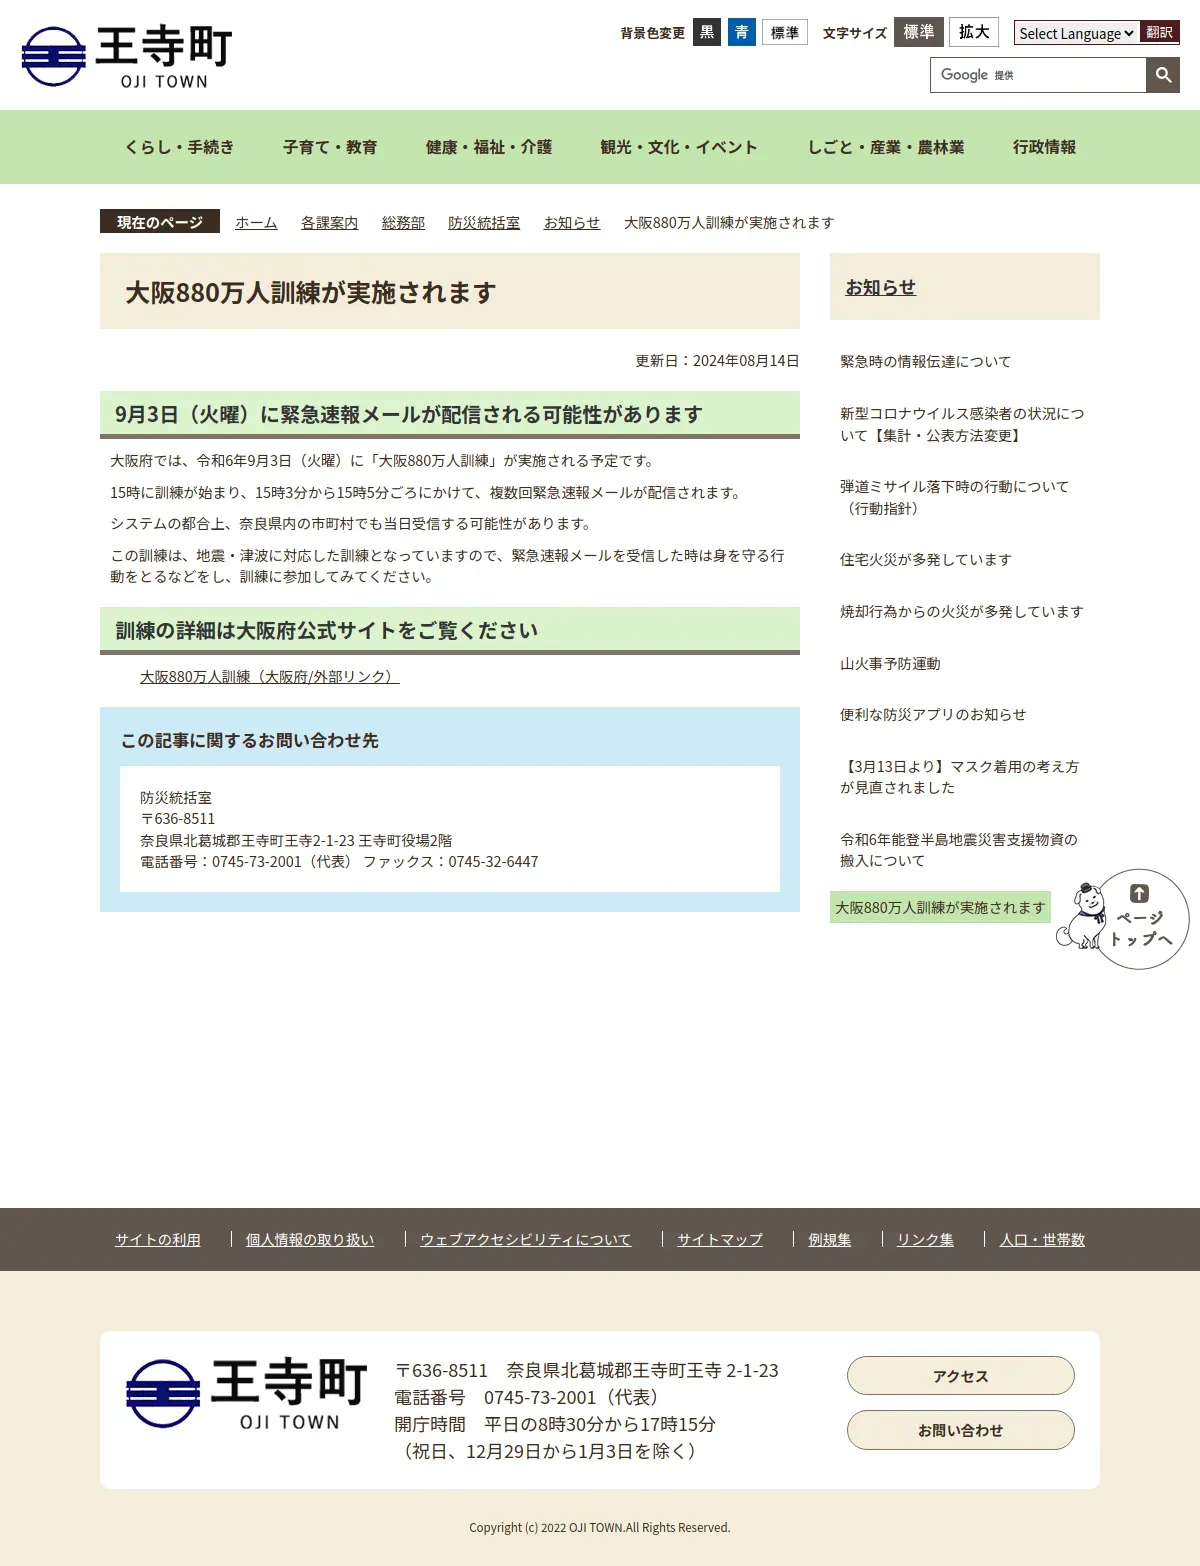1200x1566 pixels.
Task: Open 緊急時の情報伝達について sidebar item
Action: point(925,362)
